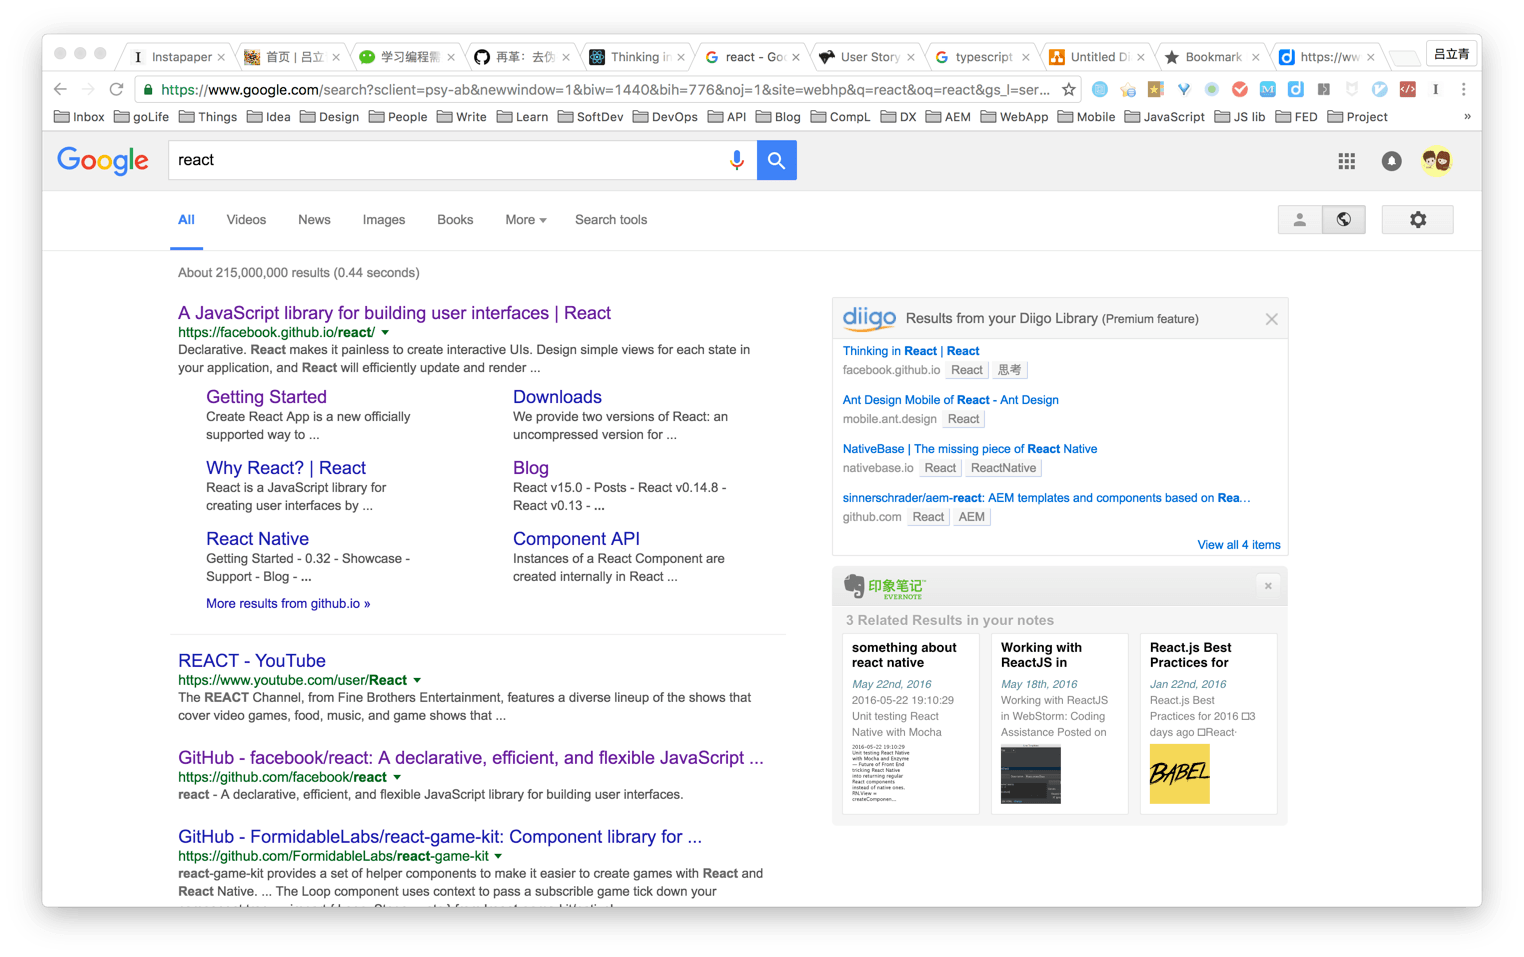This screenshot has width=1524, height=957.
Task: Open dropdown arrow next to react-game-kit URL
Action: (498, 856)
